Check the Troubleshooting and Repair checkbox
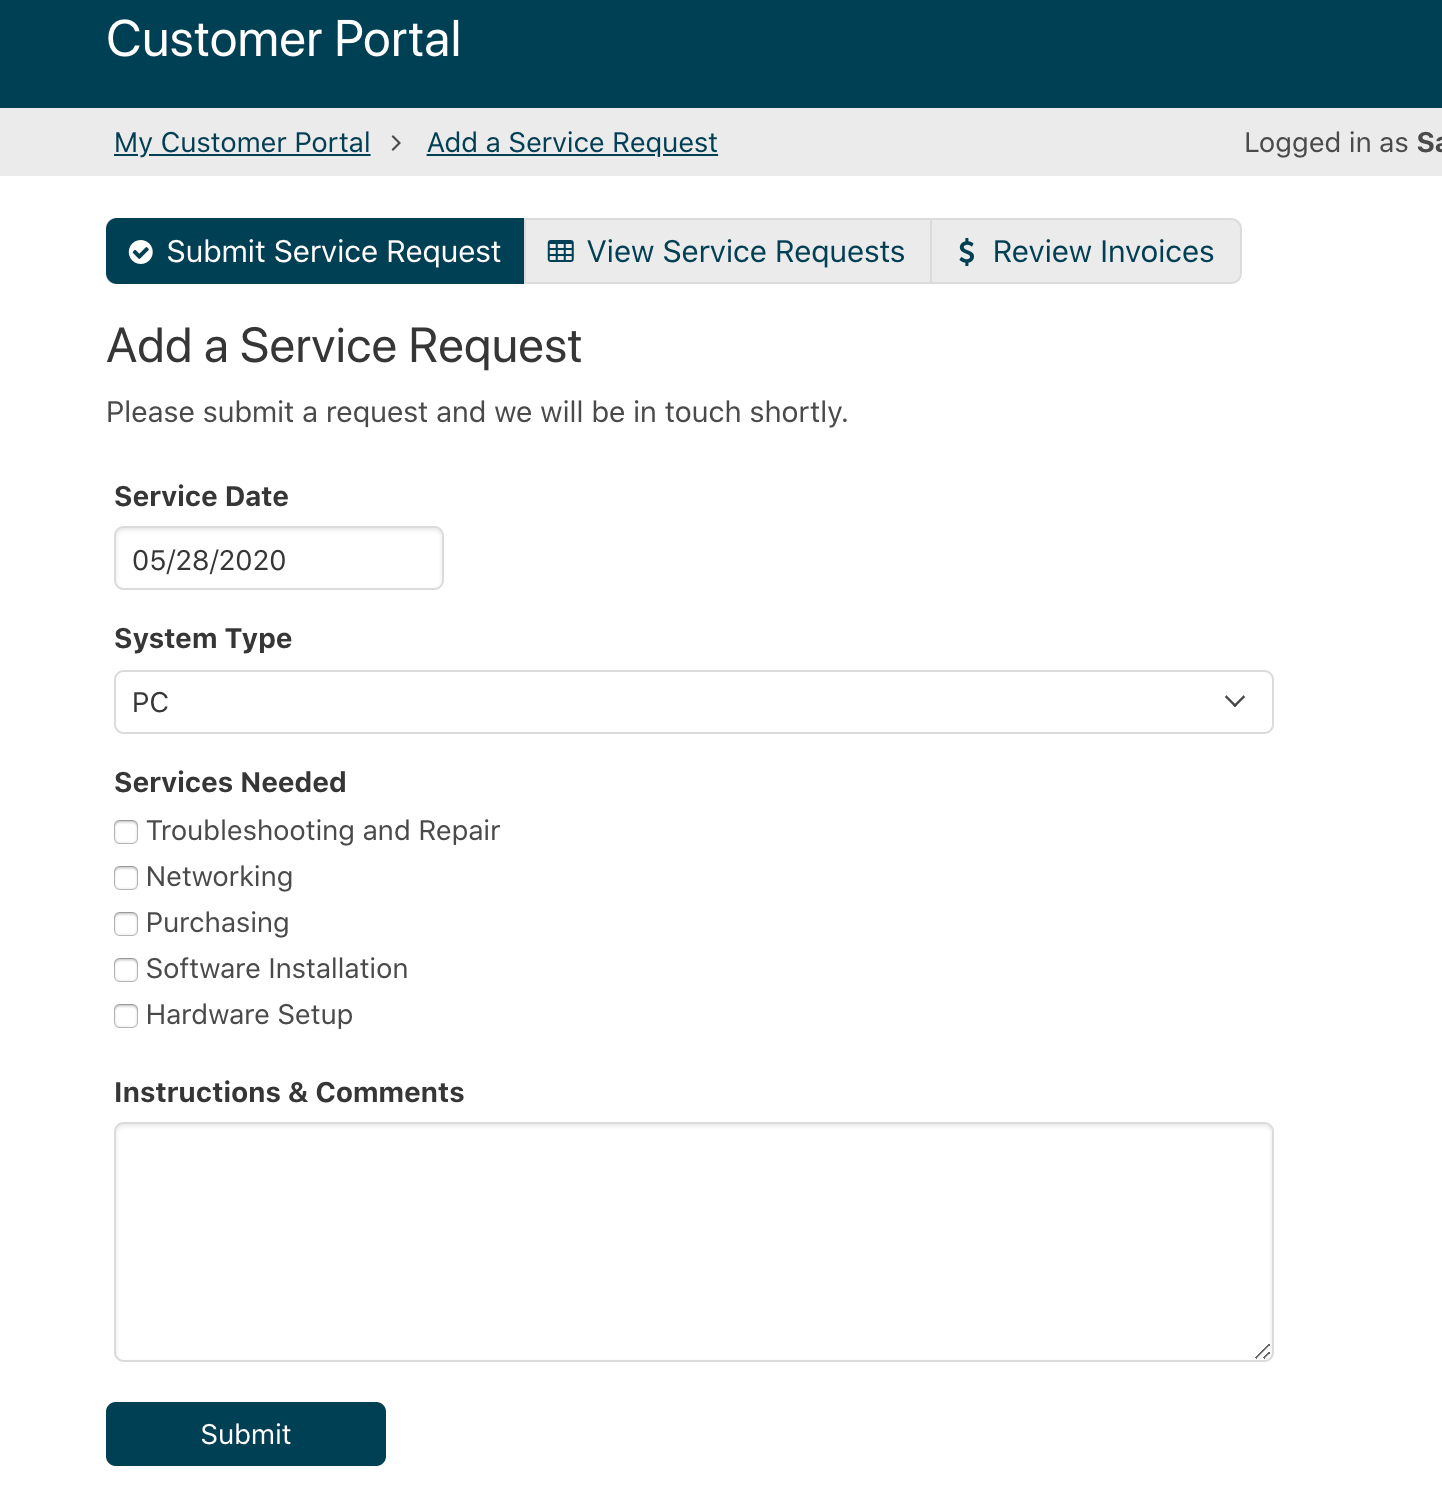 [126, 832]
